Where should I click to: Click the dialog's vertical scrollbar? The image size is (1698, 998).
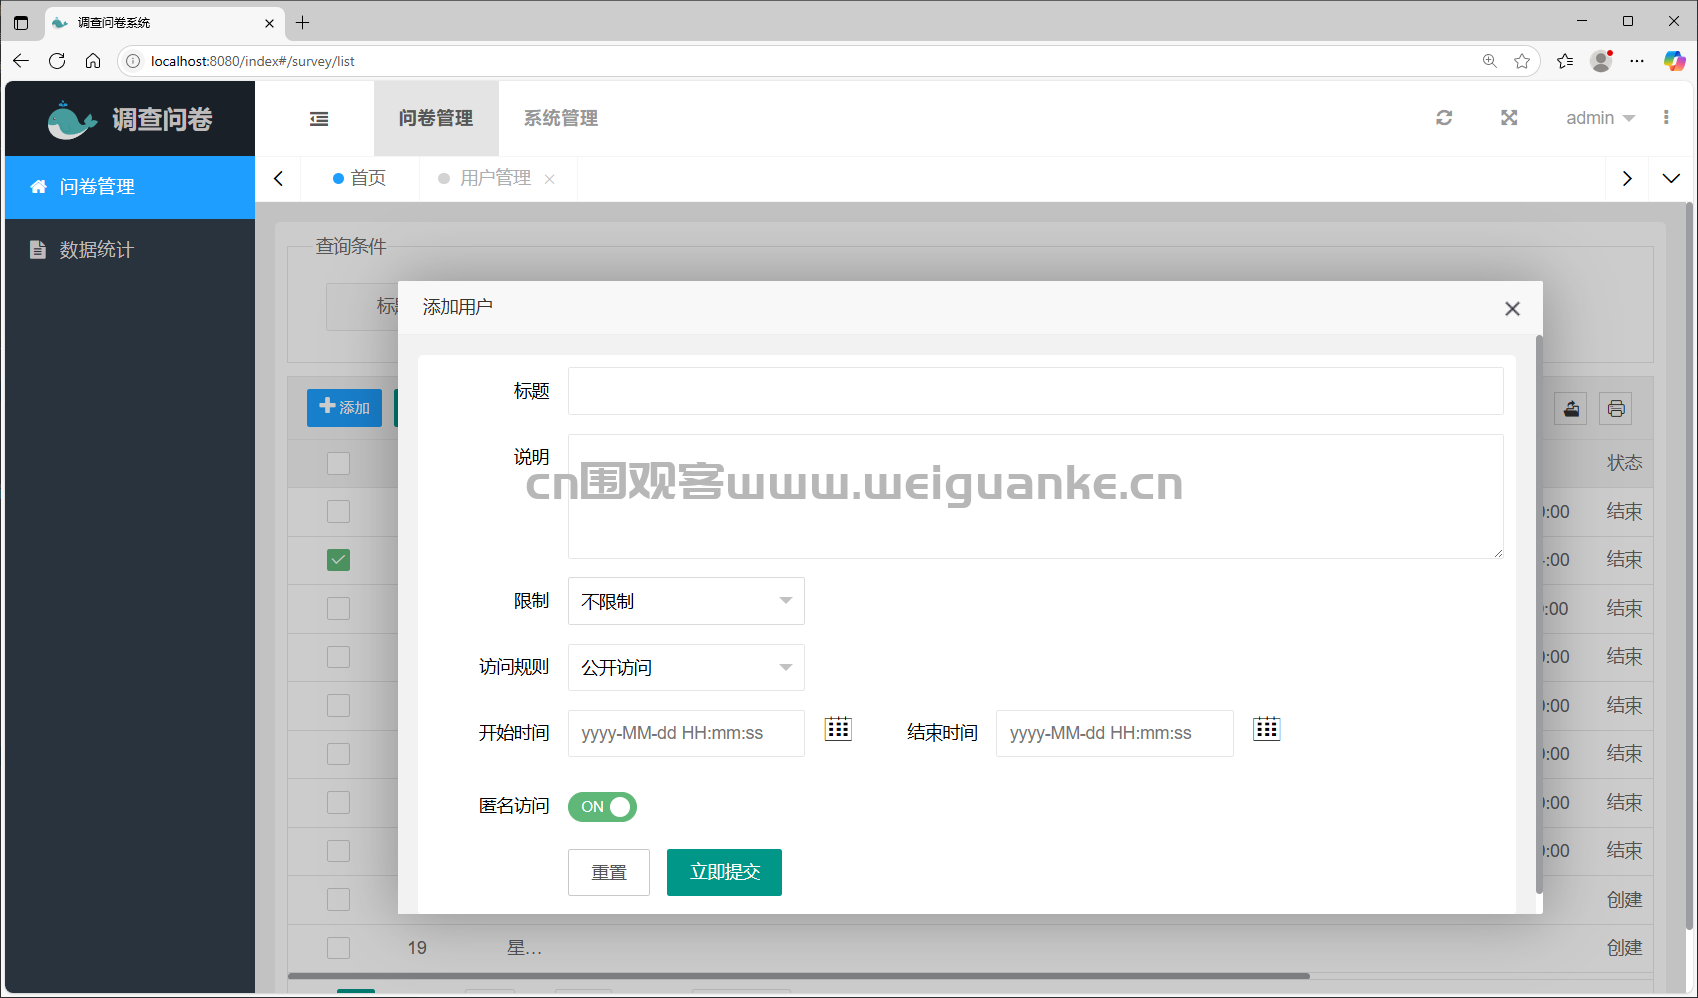[1539, 615]
